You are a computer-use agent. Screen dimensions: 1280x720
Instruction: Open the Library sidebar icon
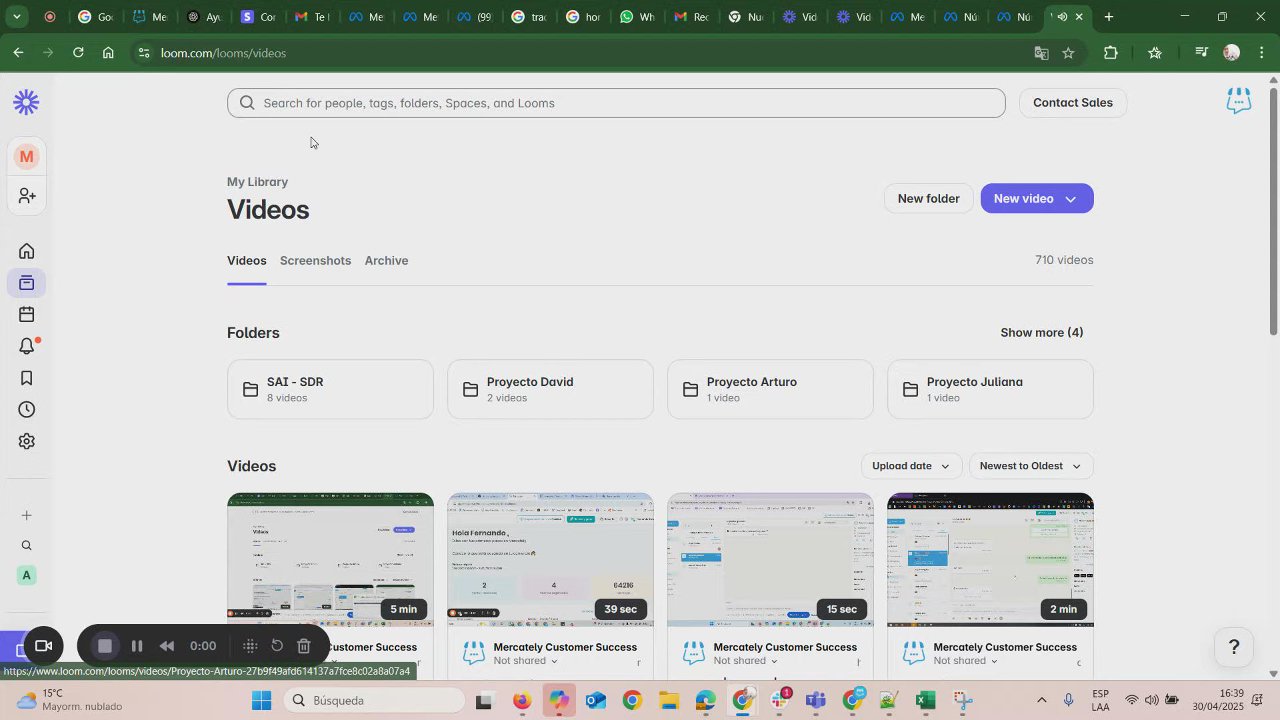pos(27,283)
